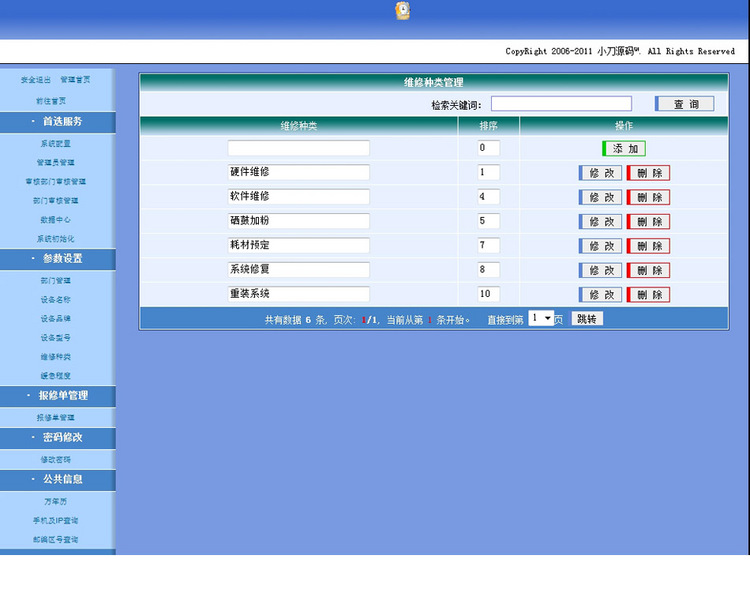
Task: Click 删除 for the 硒鼓加粉 row
Action: (x=648, y=222)
